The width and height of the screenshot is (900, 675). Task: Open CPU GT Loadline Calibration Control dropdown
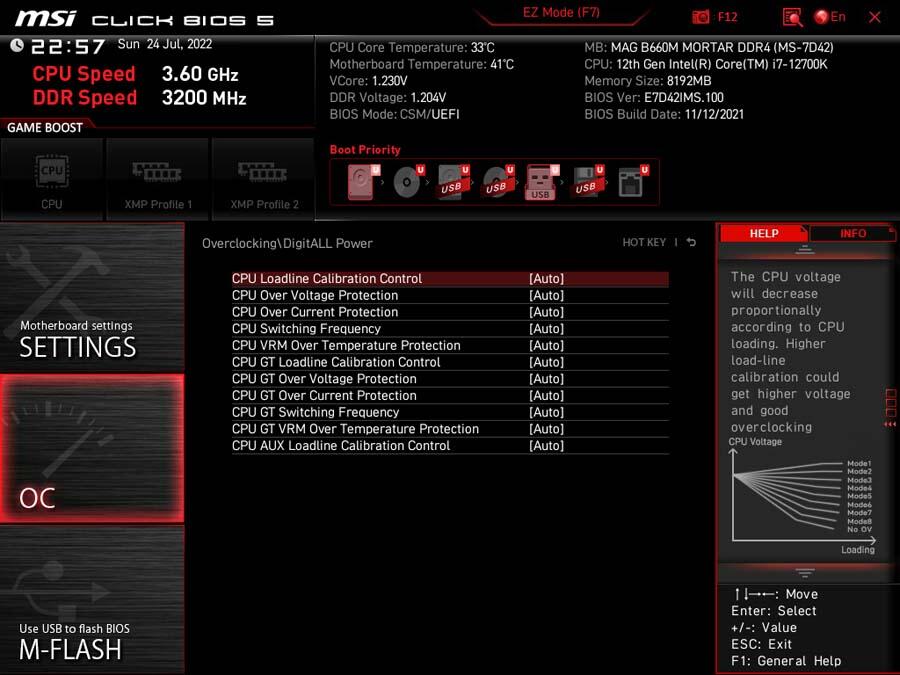pyautogui.click(x=450, y=362)
